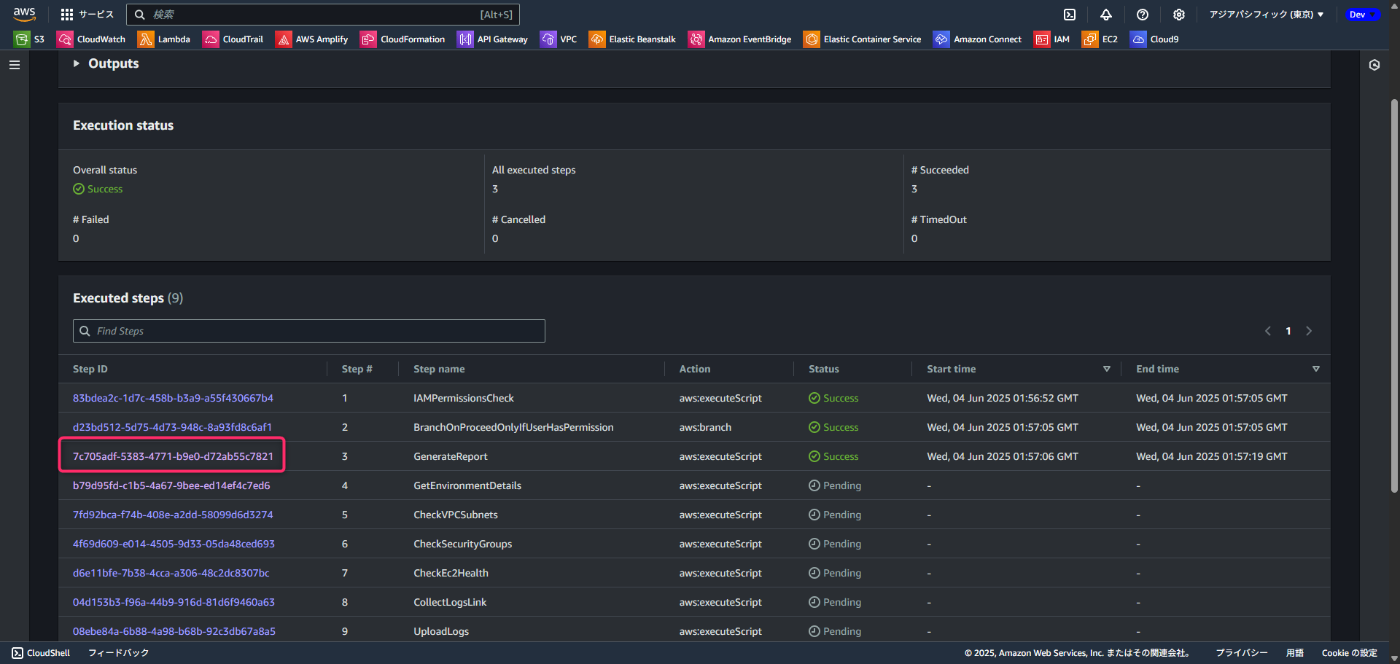Open IAM shortcut
Screen dimensions: 1400x664
pyautogui.click(x=1052, y=39)
